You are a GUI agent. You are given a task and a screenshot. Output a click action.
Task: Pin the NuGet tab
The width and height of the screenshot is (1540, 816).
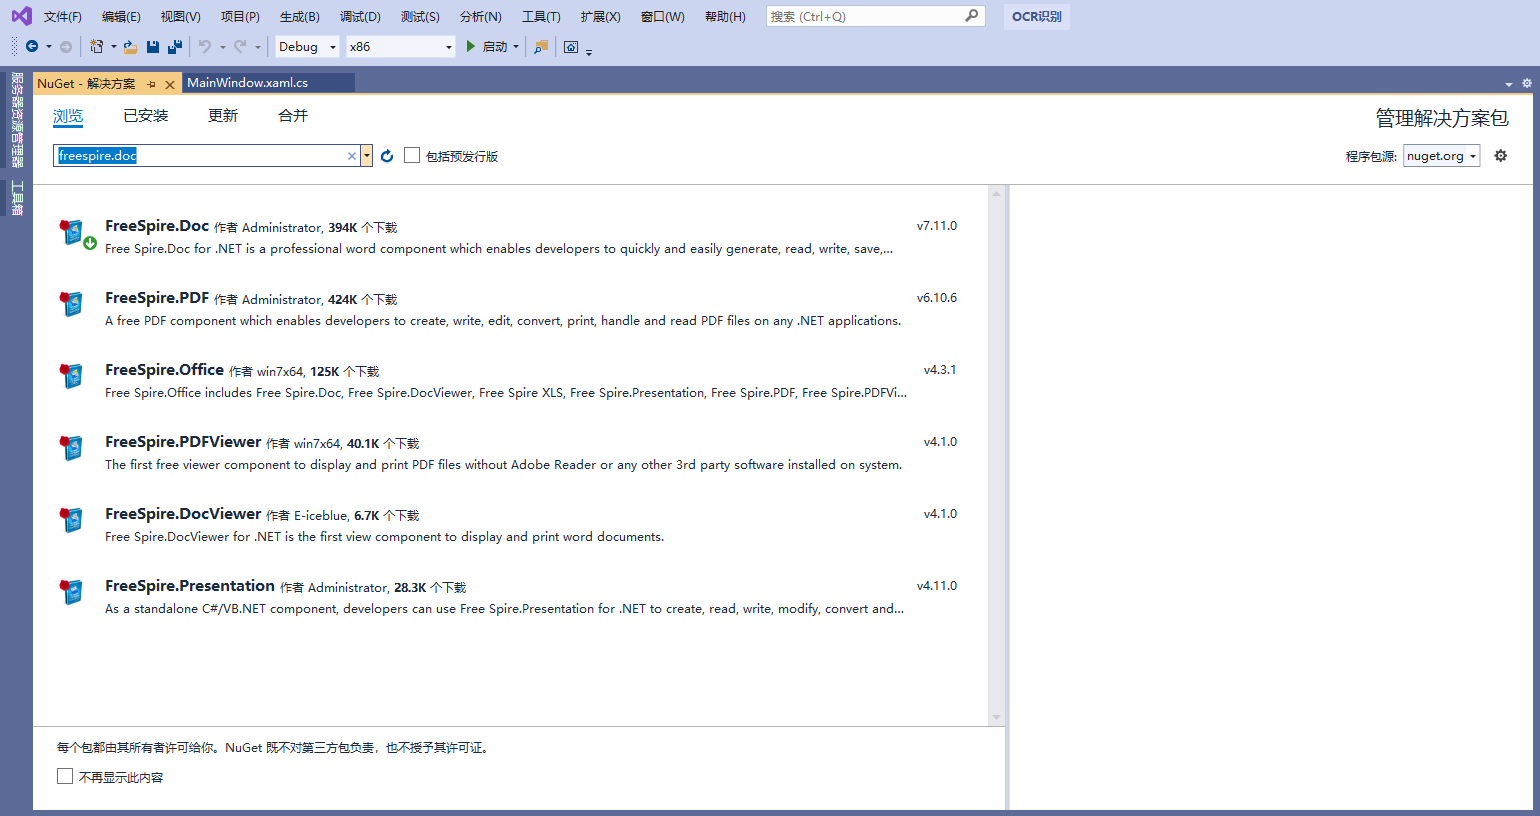point(152,84)
